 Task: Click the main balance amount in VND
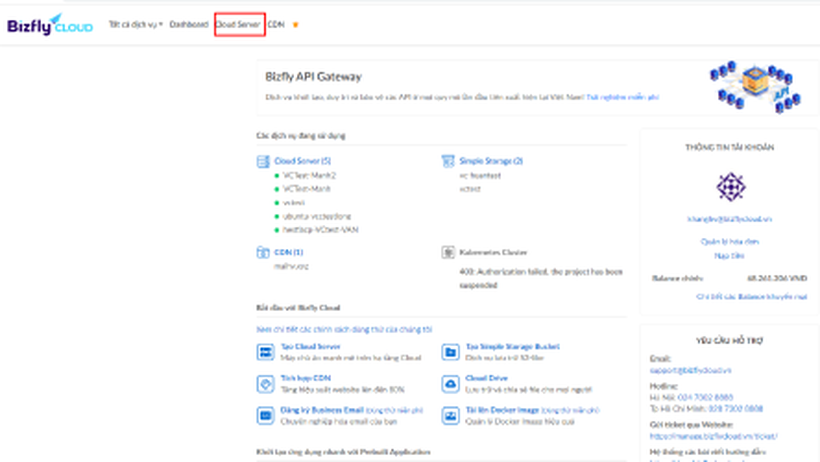tap(777, 278)
